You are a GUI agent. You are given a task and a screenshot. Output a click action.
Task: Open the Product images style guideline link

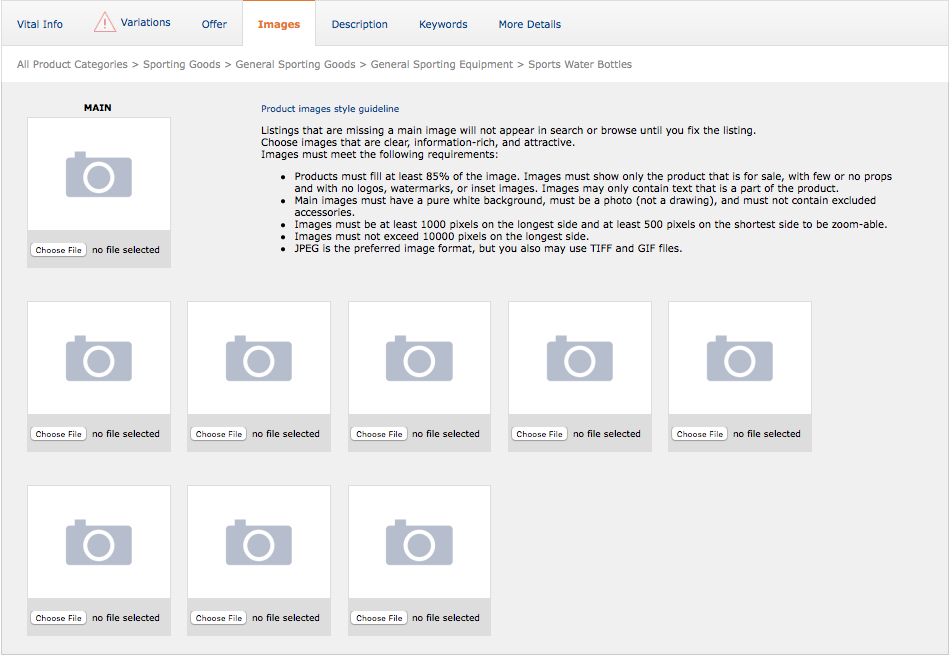tap(331, 108)
